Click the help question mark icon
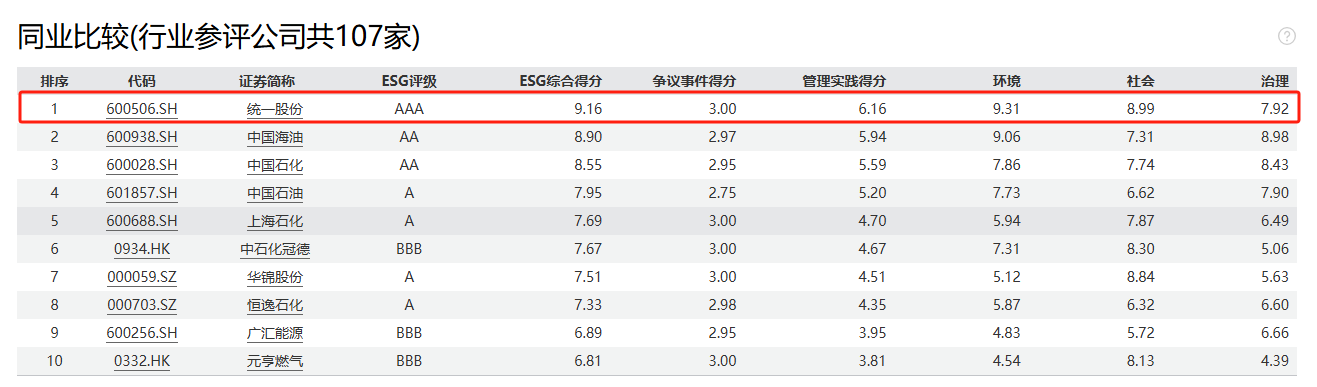The image size is (1317, 387). 1287,36
